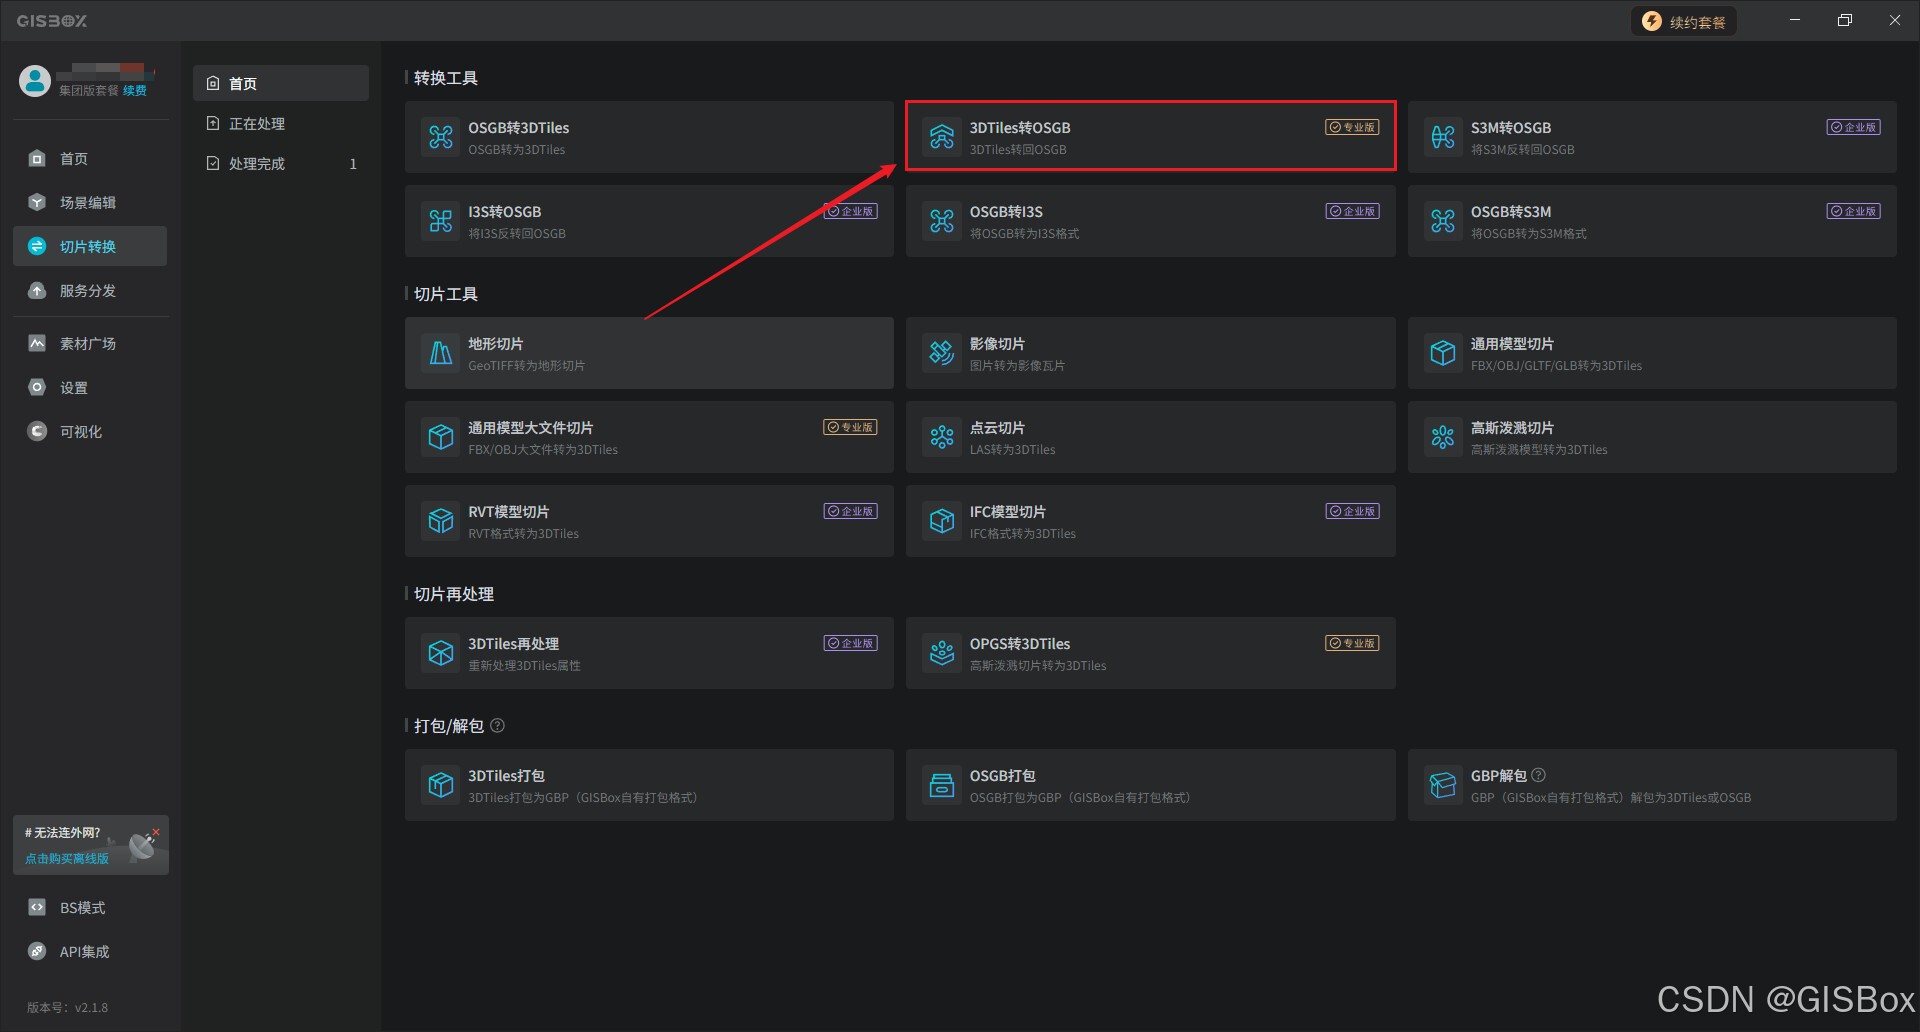Click the I3S转OSGB tool icon
Image resolution: width=1920 pixels, height=1032 pixels.
441,221
